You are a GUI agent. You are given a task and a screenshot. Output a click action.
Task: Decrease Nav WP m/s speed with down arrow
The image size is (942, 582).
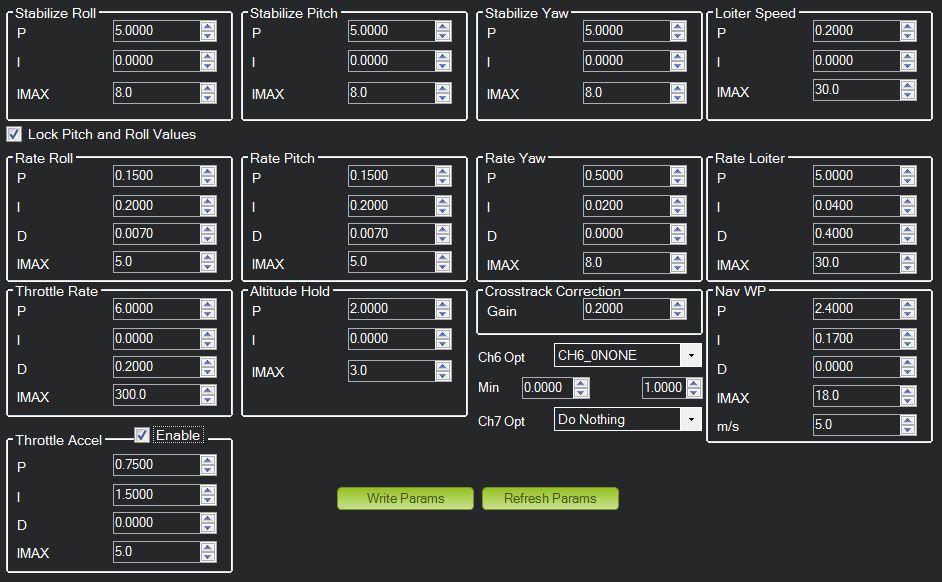click(x=908, y=429)
